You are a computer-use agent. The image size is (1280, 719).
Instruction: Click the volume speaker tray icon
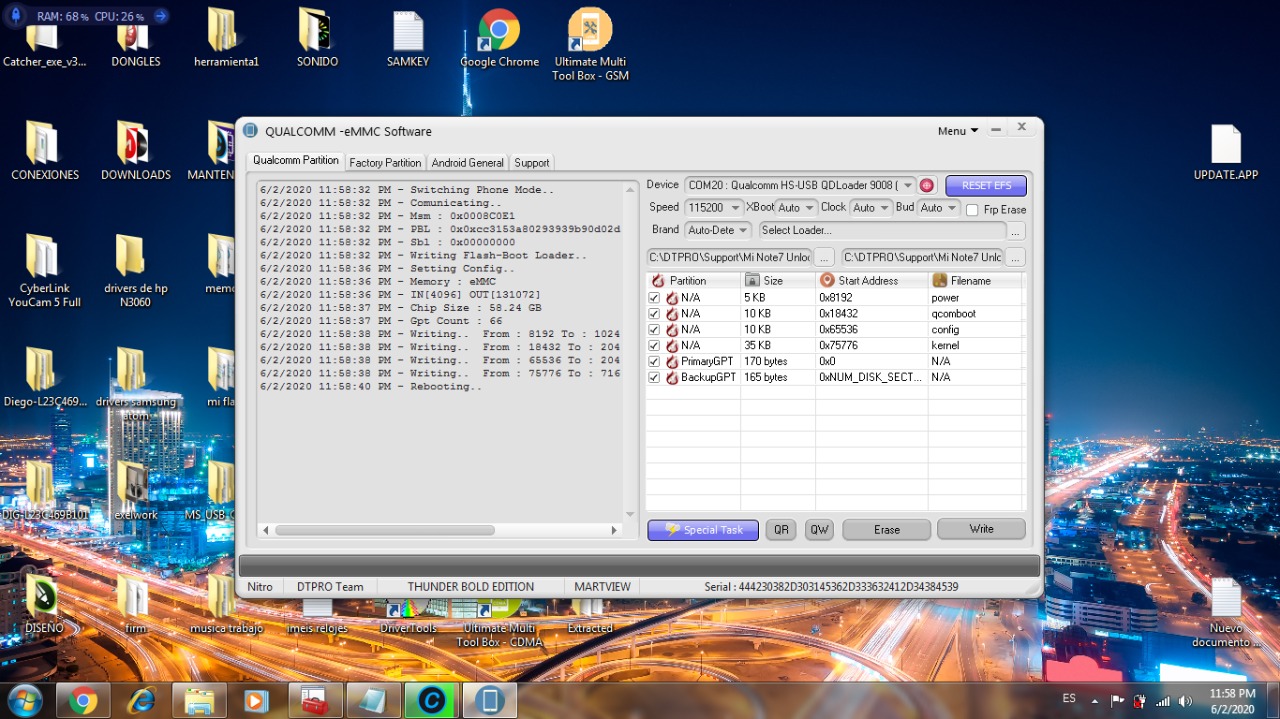1185,701
